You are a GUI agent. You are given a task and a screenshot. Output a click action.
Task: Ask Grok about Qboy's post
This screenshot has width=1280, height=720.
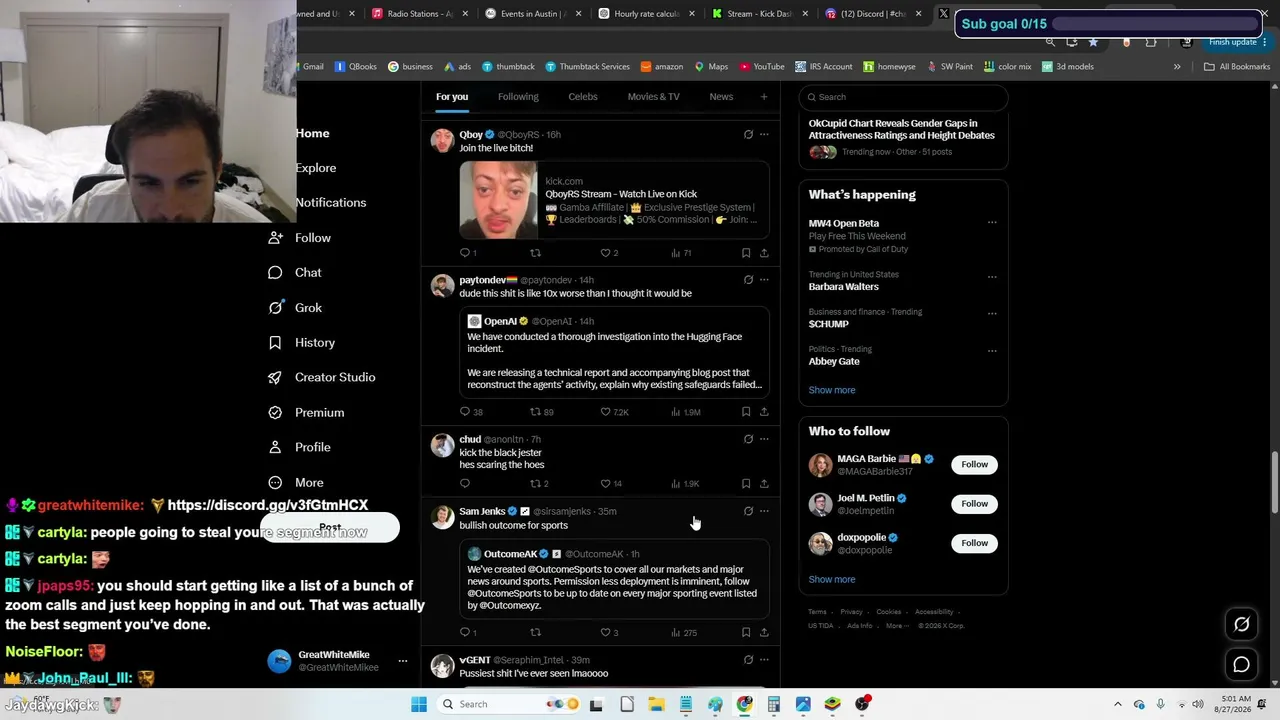pyautogui.click(x=748, y=134)
